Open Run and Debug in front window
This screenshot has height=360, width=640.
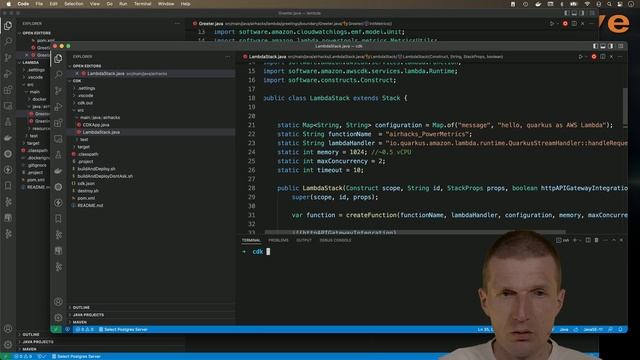(58, 107)
